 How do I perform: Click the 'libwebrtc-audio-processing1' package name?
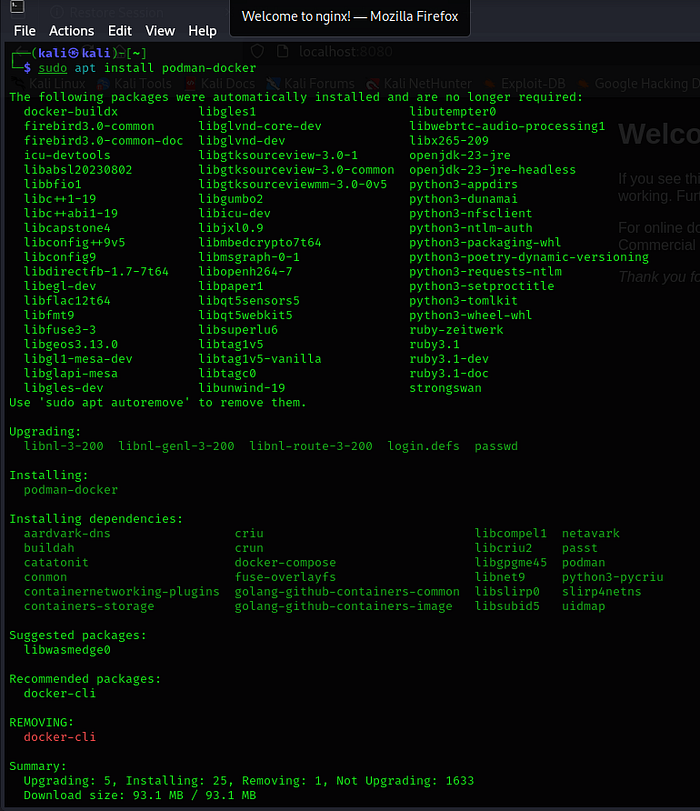(507, 126)
